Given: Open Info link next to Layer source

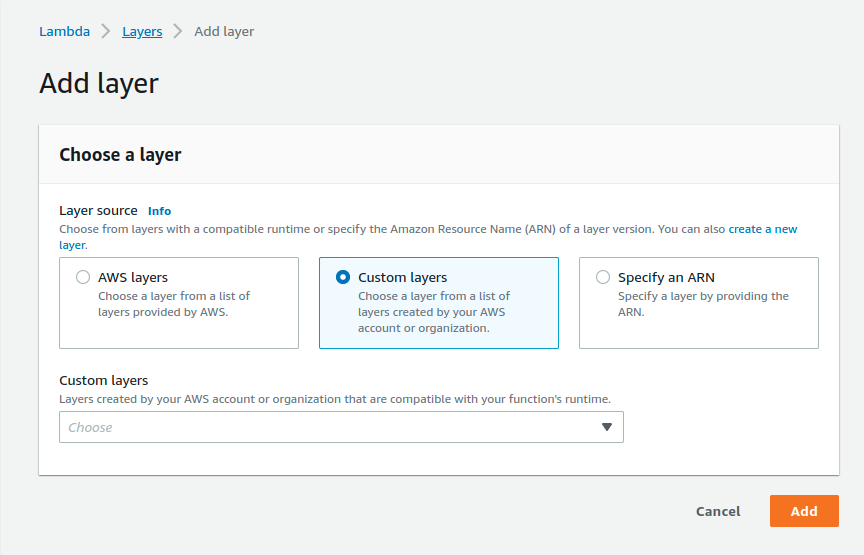Looking at the screenshot, I should point(159,211).
